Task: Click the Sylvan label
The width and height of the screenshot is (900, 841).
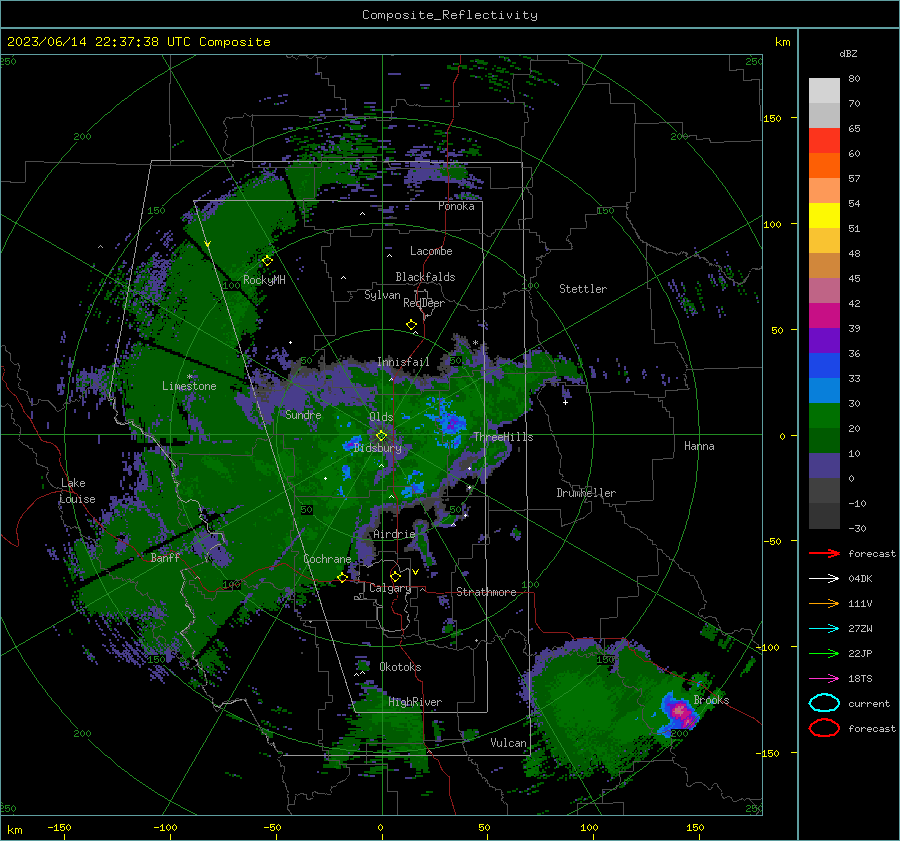Action: point(382,295)
